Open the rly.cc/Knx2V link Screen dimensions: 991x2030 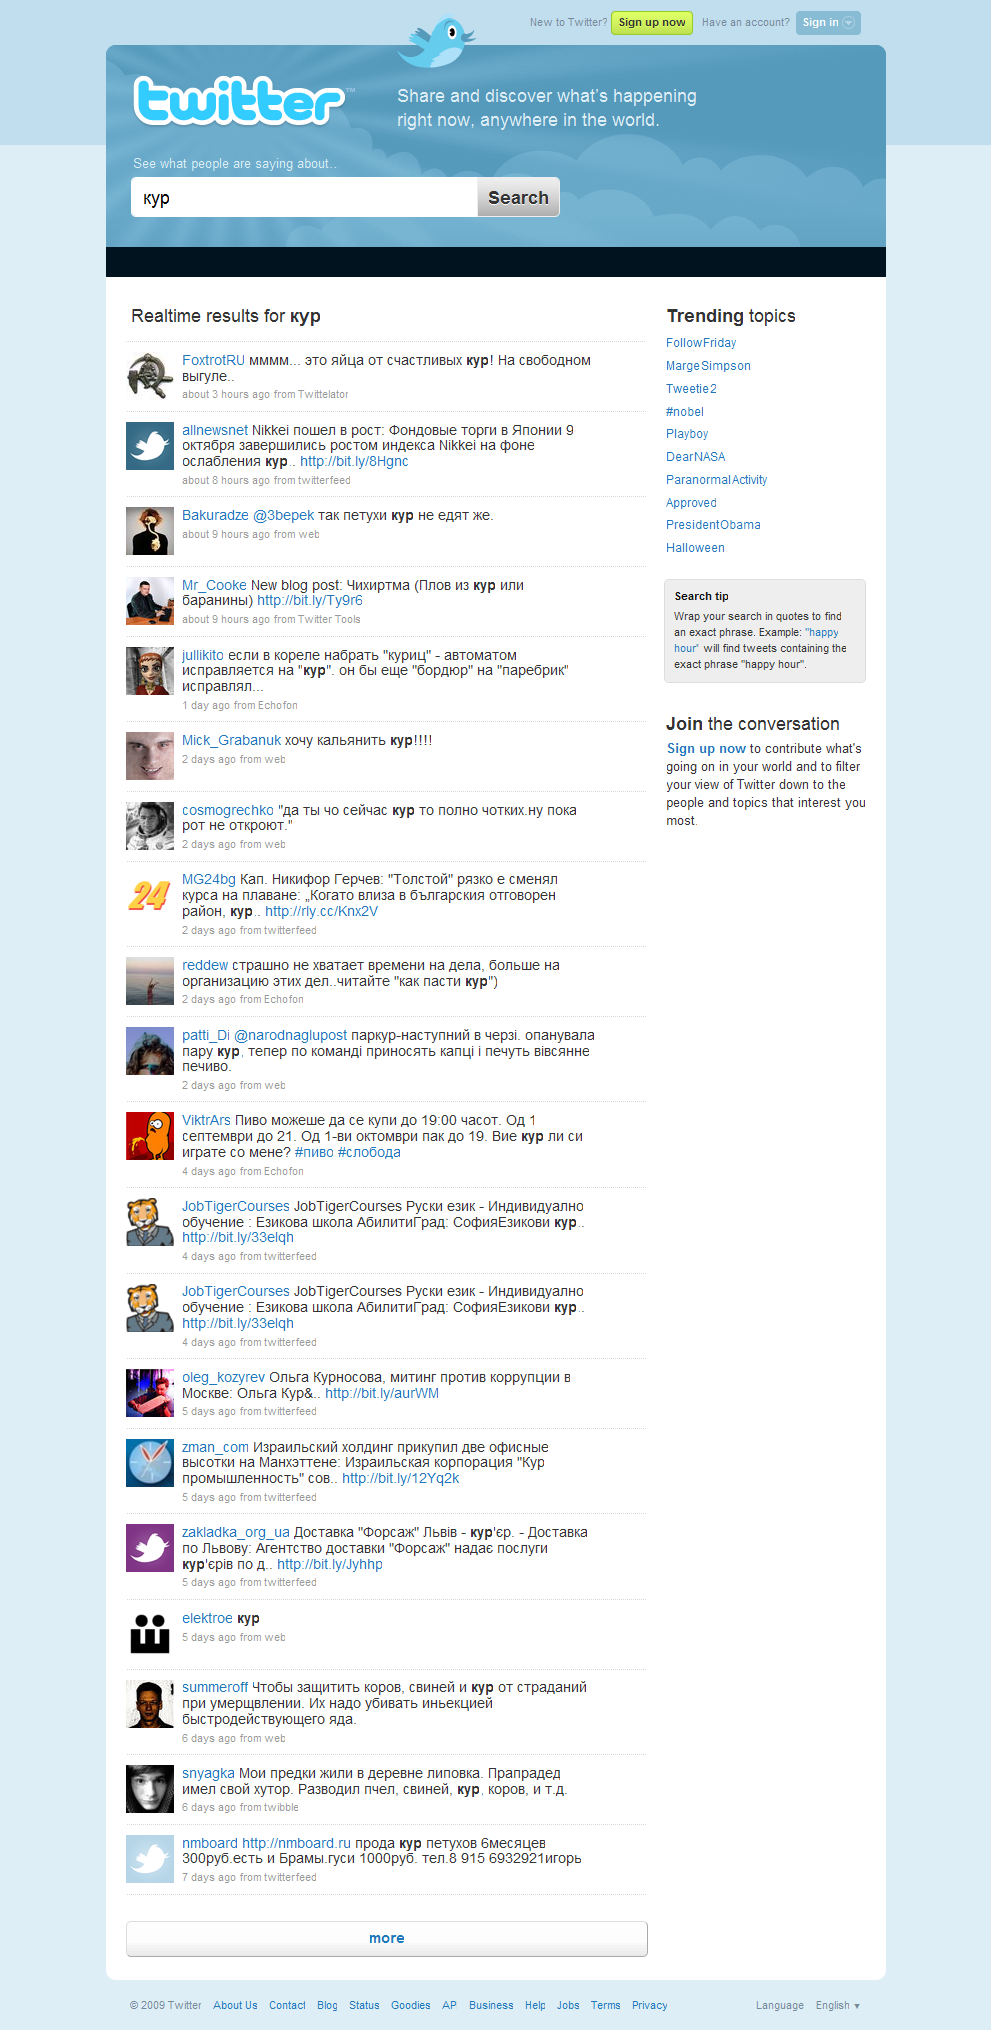[x=321, y=911]
